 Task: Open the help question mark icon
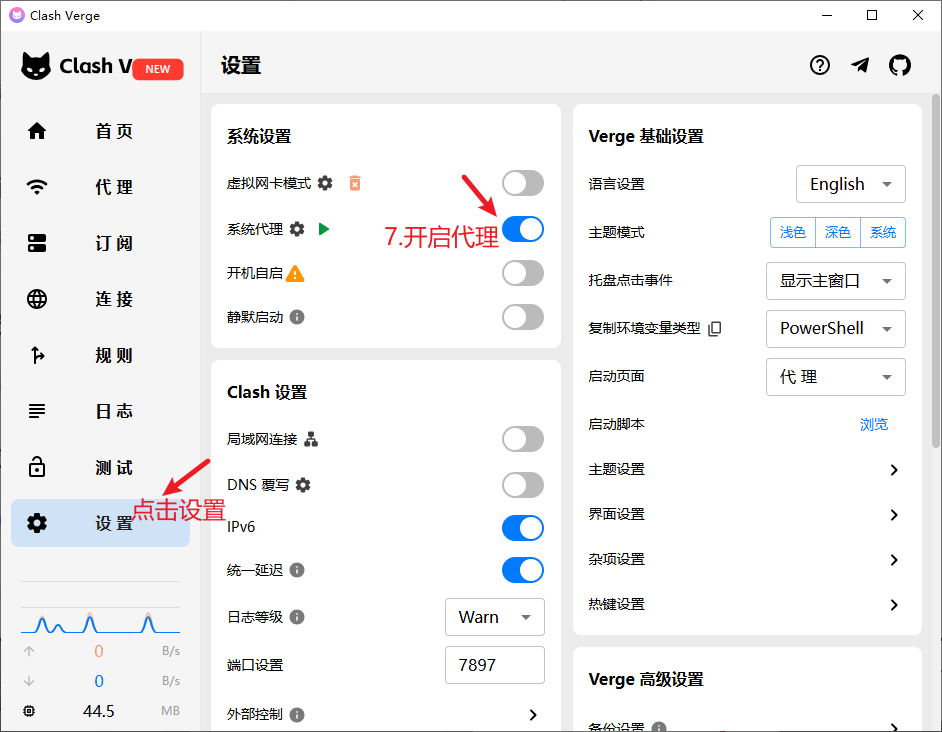(819, 65)
